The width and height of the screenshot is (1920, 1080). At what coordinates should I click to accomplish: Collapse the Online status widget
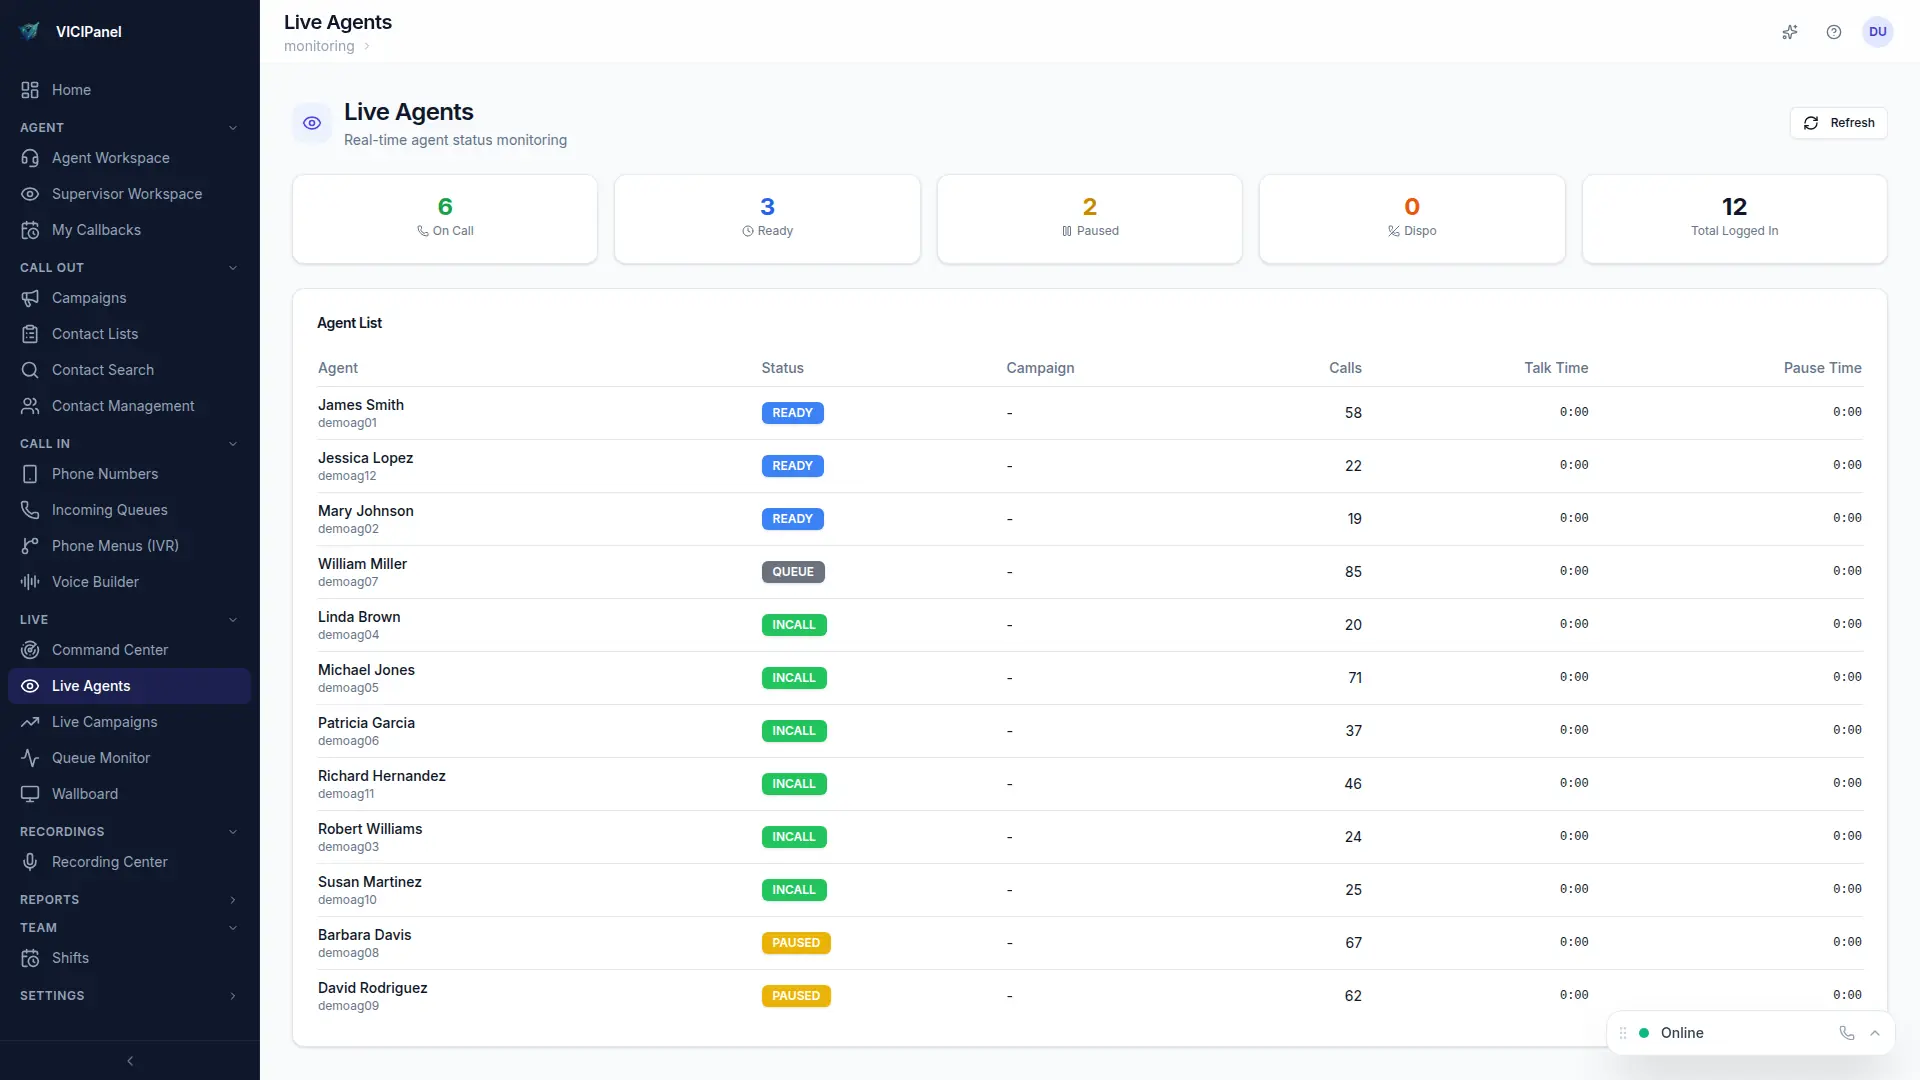[1875, 1033]
